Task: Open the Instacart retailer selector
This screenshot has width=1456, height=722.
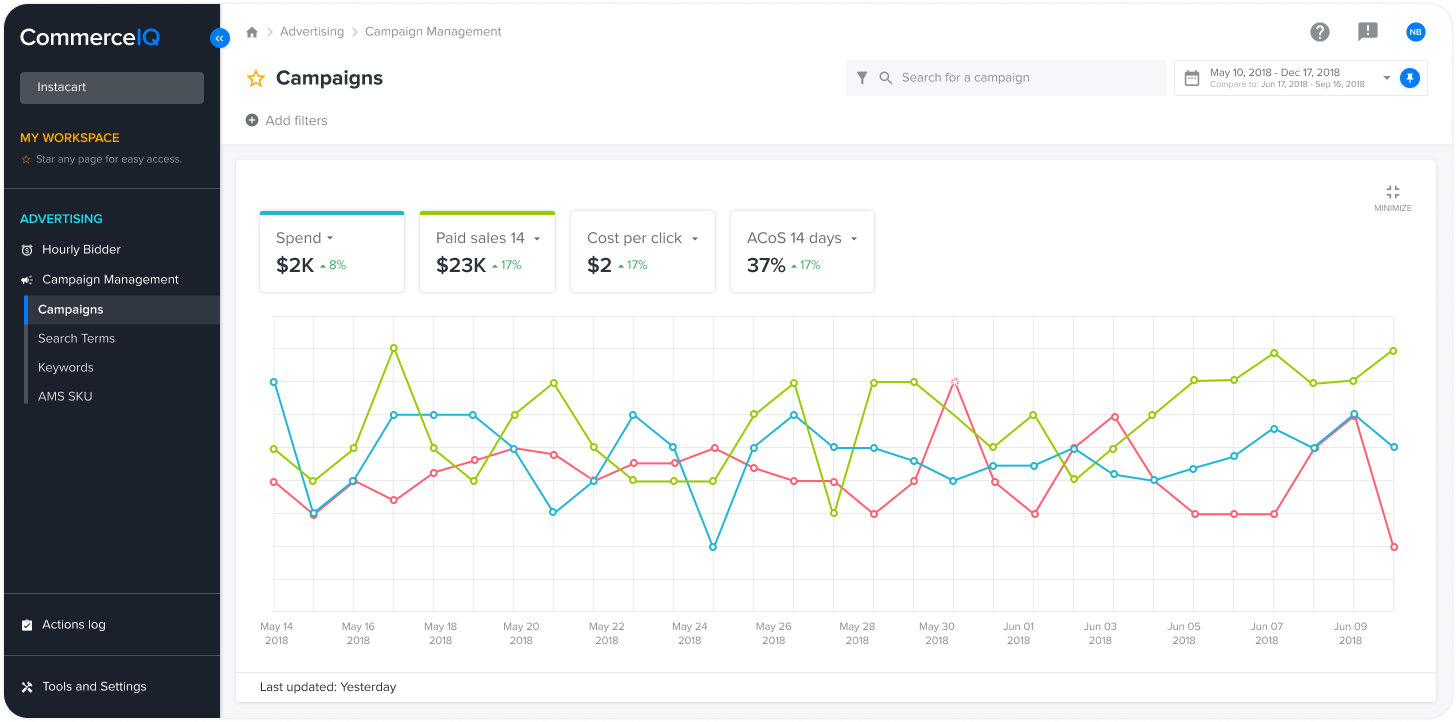Action: (x=112, y=87)
